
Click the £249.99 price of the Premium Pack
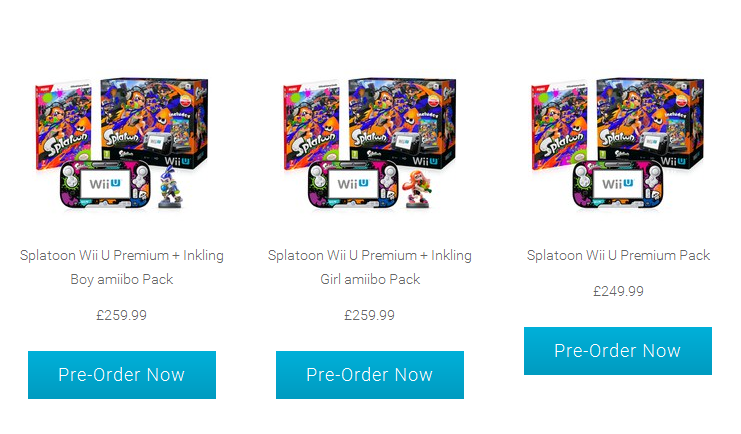pos(618,291)
